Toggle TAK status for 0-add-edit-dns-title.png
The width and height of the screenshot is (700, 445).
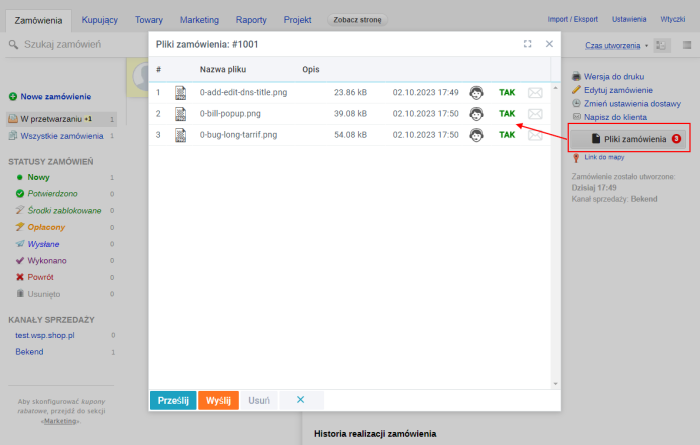(x=507, y=93)
